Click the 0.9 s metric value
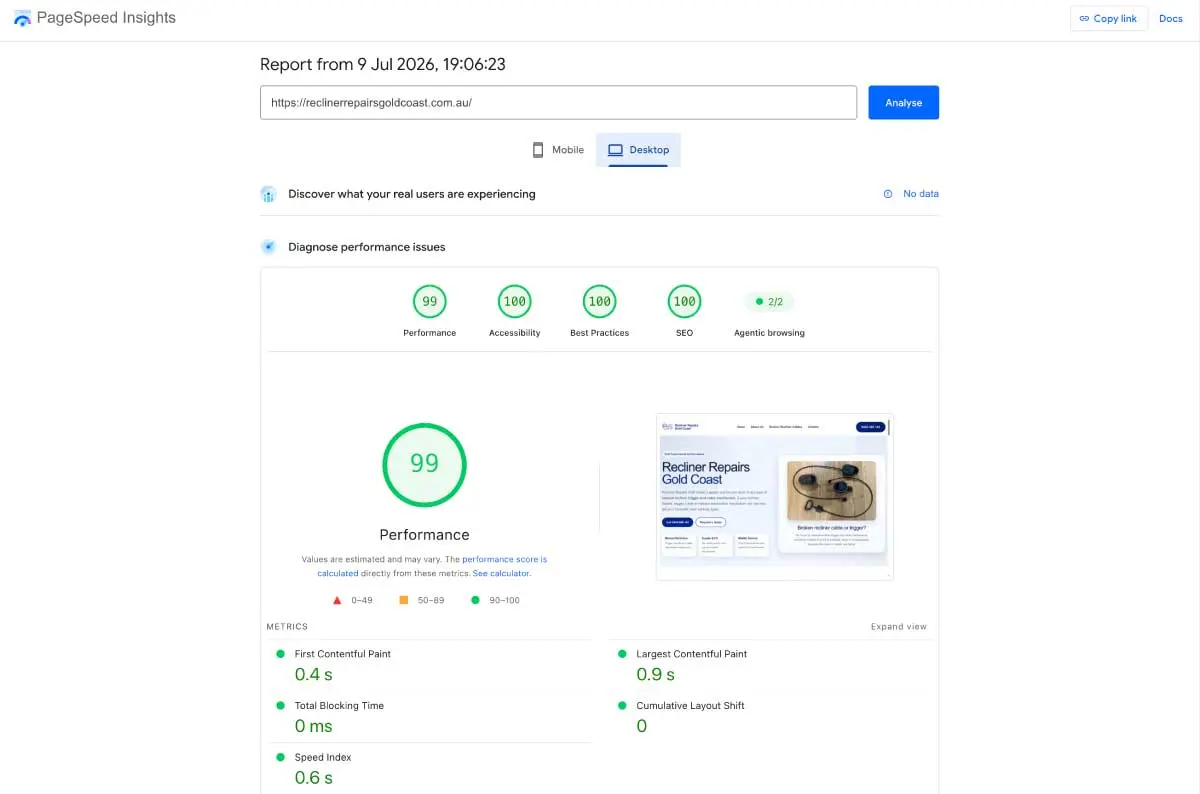 pos(656,675)
